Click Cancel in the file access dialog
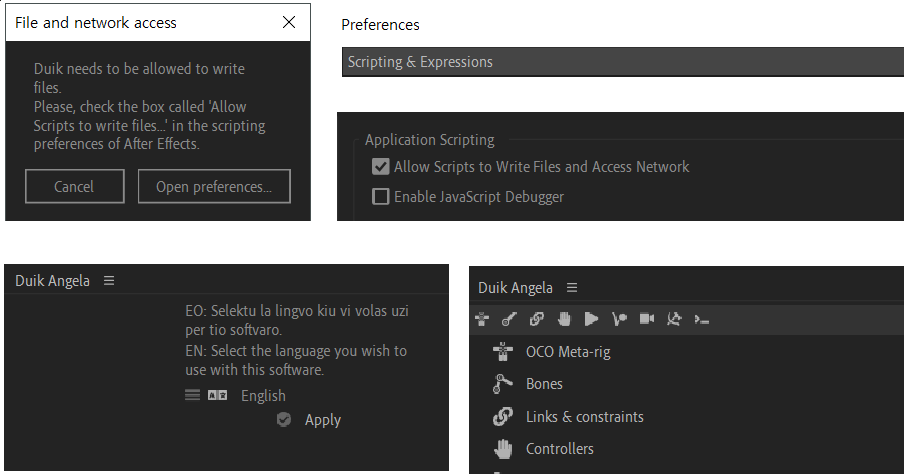 pos(74,186)
